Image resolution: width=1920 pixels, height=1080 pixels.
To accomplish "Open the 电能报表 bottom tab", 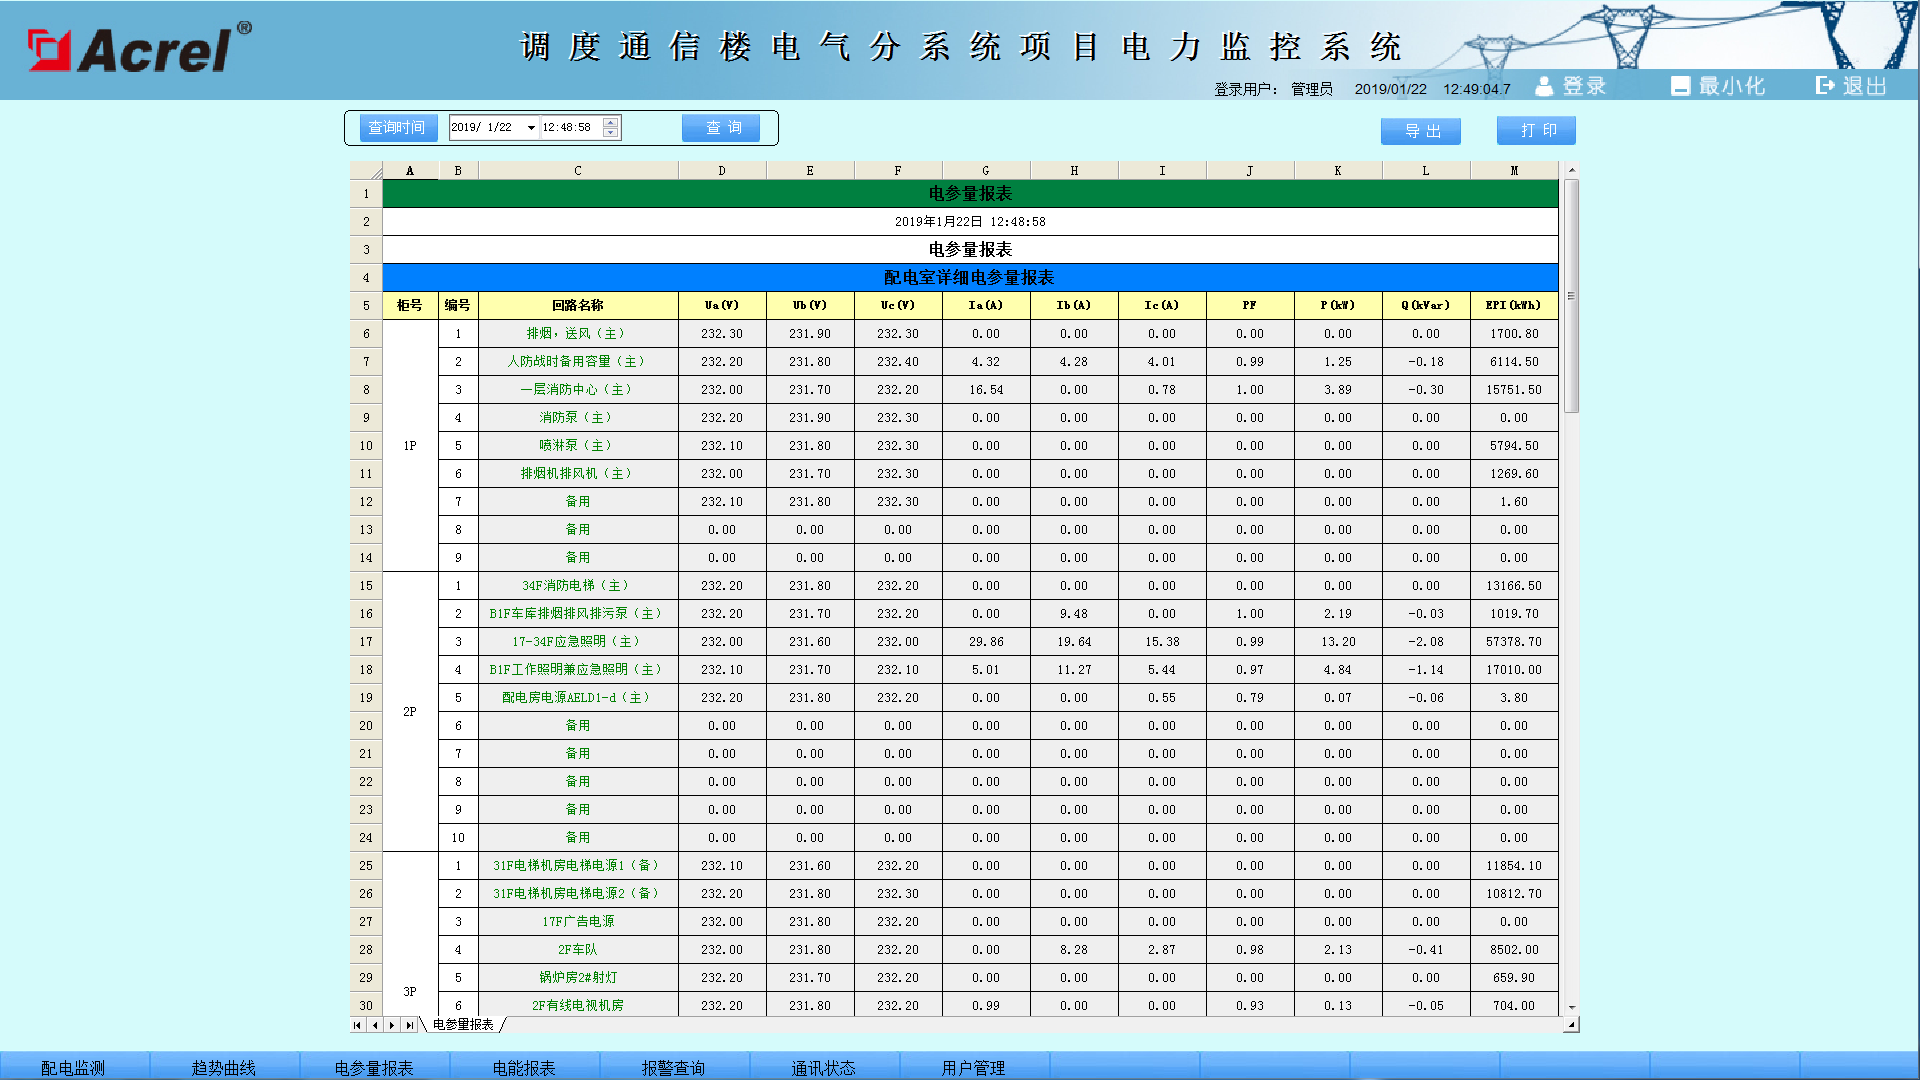I will click(524, 1067).
